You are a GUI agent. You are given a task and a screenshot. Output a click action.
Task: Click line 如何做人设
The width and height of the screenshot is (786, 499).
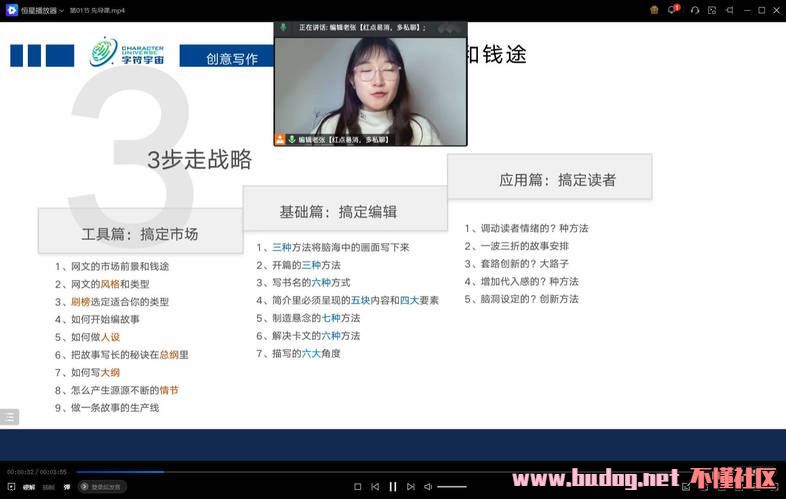coord(87,337)
